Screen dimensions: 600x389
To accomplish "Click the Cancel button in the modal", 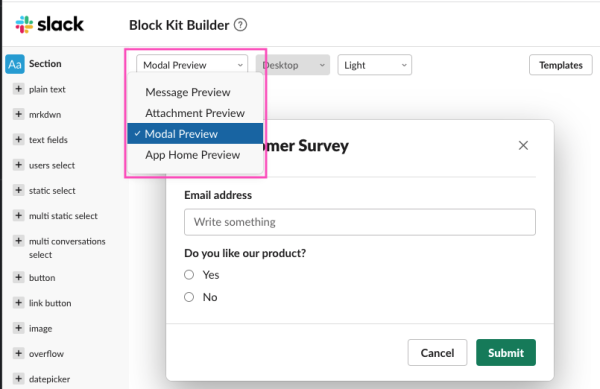I will (x=437, y=353).
